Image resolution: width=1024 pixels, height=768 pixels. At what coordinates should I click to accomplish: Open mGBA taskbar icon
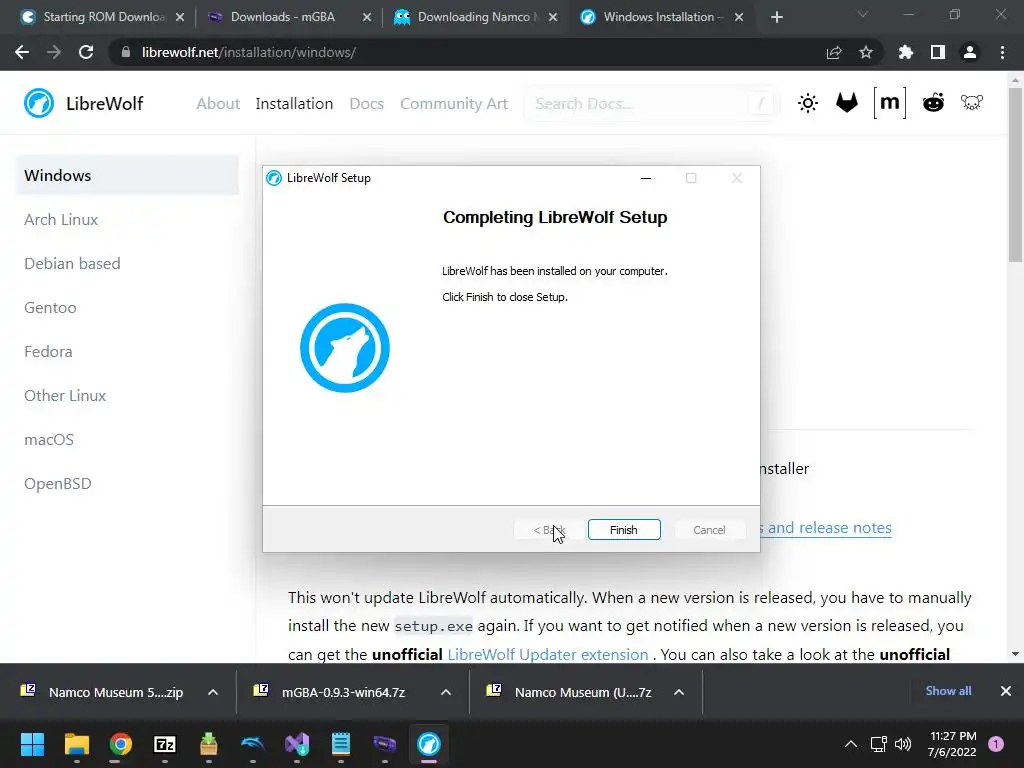pyautogui.click(x=385, y=744)
